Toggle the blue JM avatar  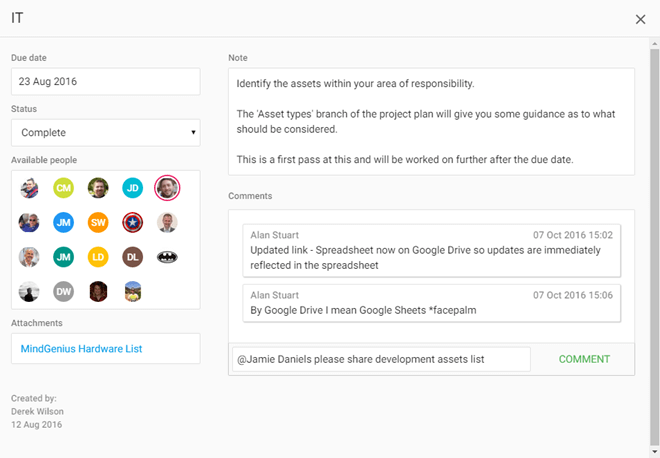[64, 222]
